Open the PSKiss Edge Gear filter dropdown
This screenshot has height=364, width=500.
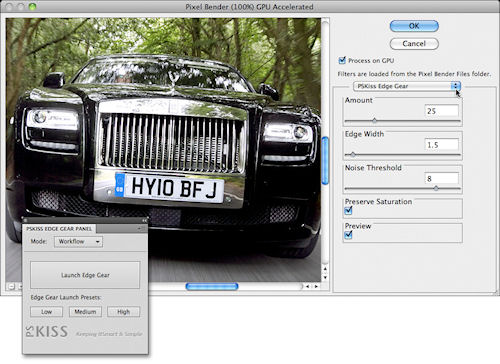click(407, 86)
